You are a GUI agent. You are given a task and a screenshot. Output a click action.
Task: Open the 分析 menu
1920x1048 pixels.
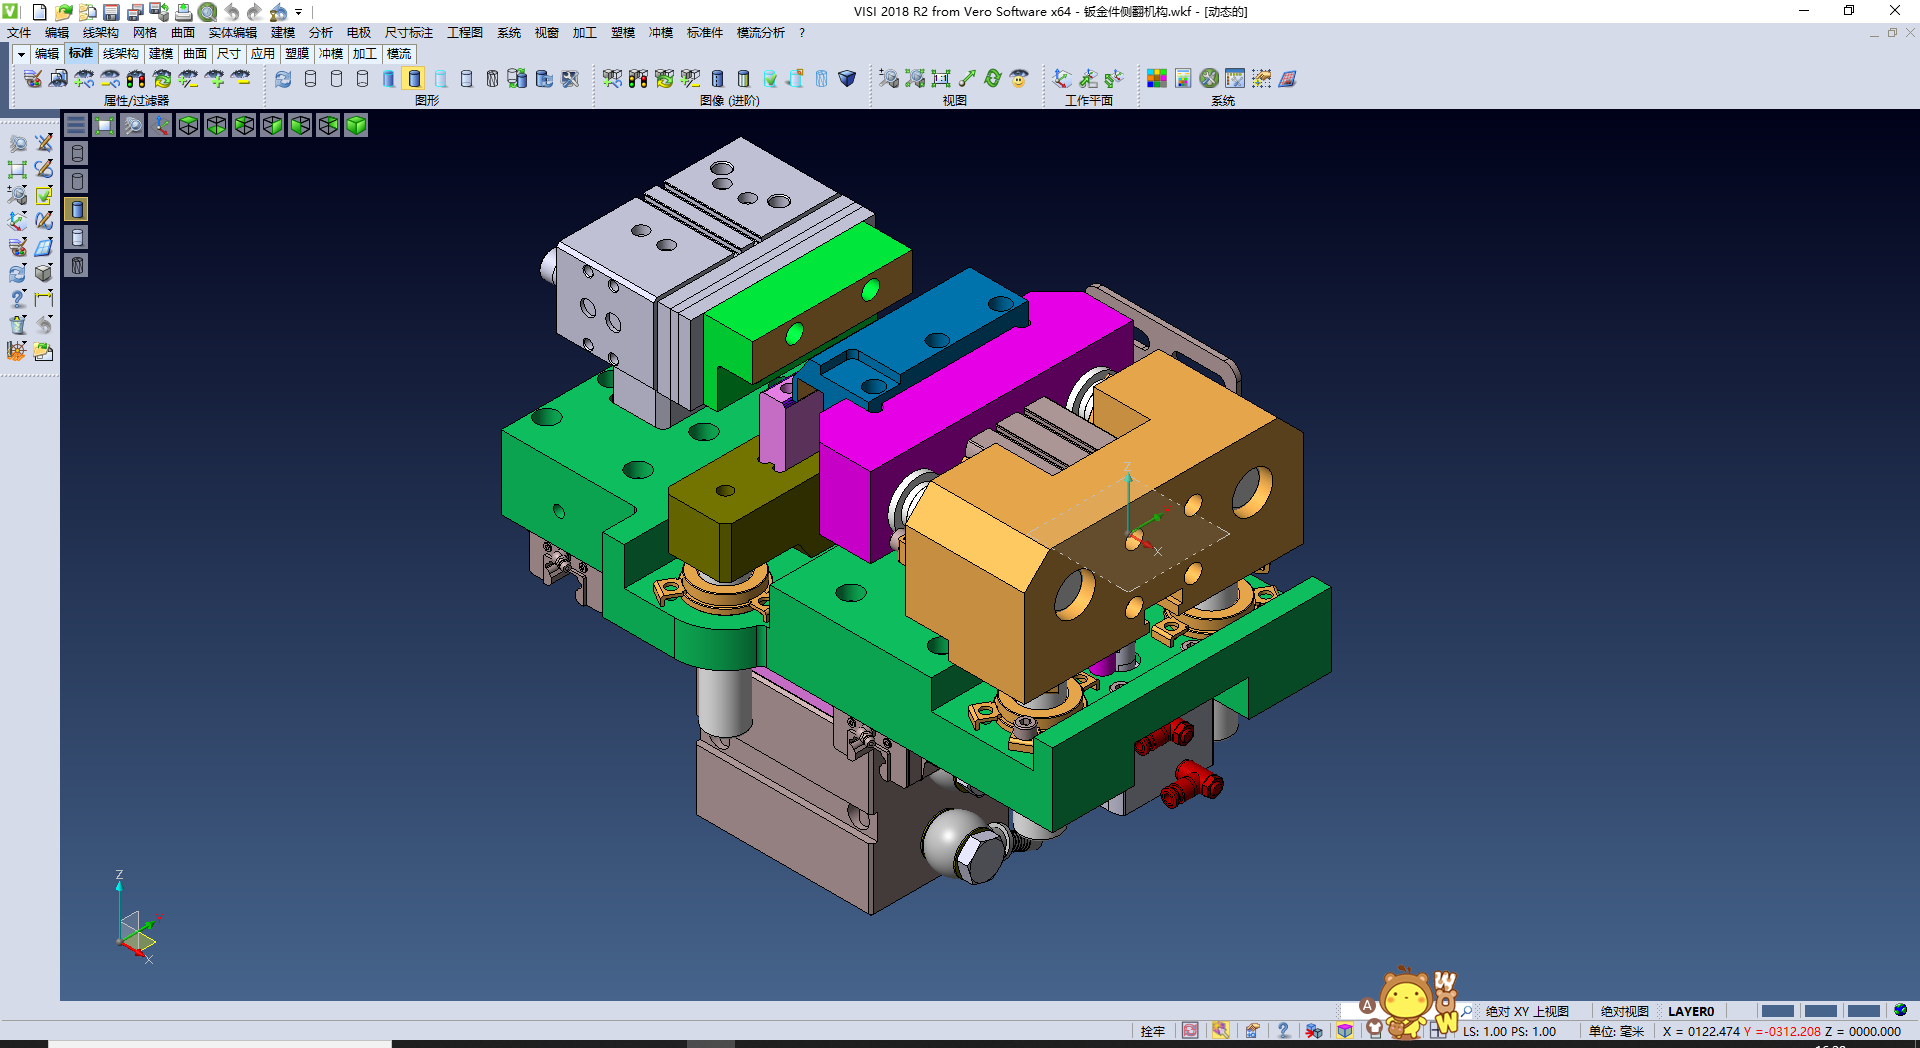[x=320, y=33]
